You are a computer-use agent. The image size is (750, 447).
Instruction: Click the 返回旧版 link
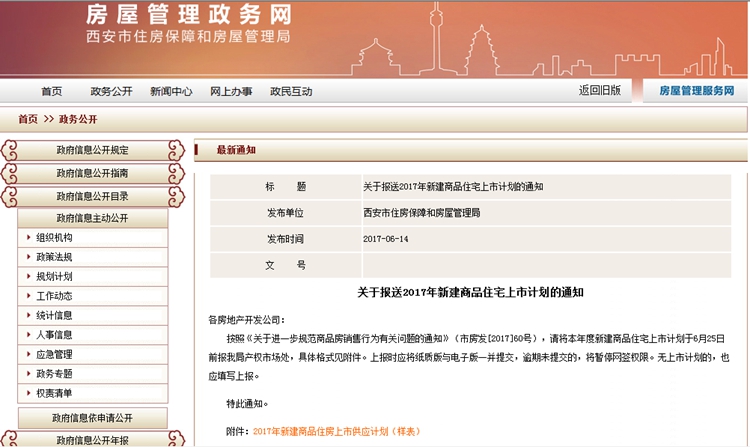pyautogui.click(x=600, y=90)
